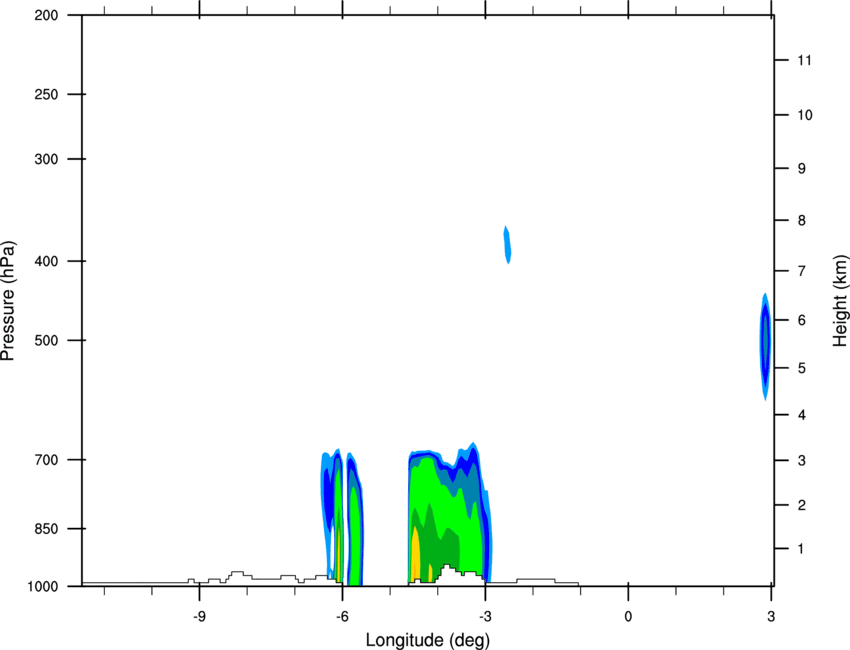Pick the 6 km height tick label
Viewport: 850px width, 650px height.
pos(802,320)
